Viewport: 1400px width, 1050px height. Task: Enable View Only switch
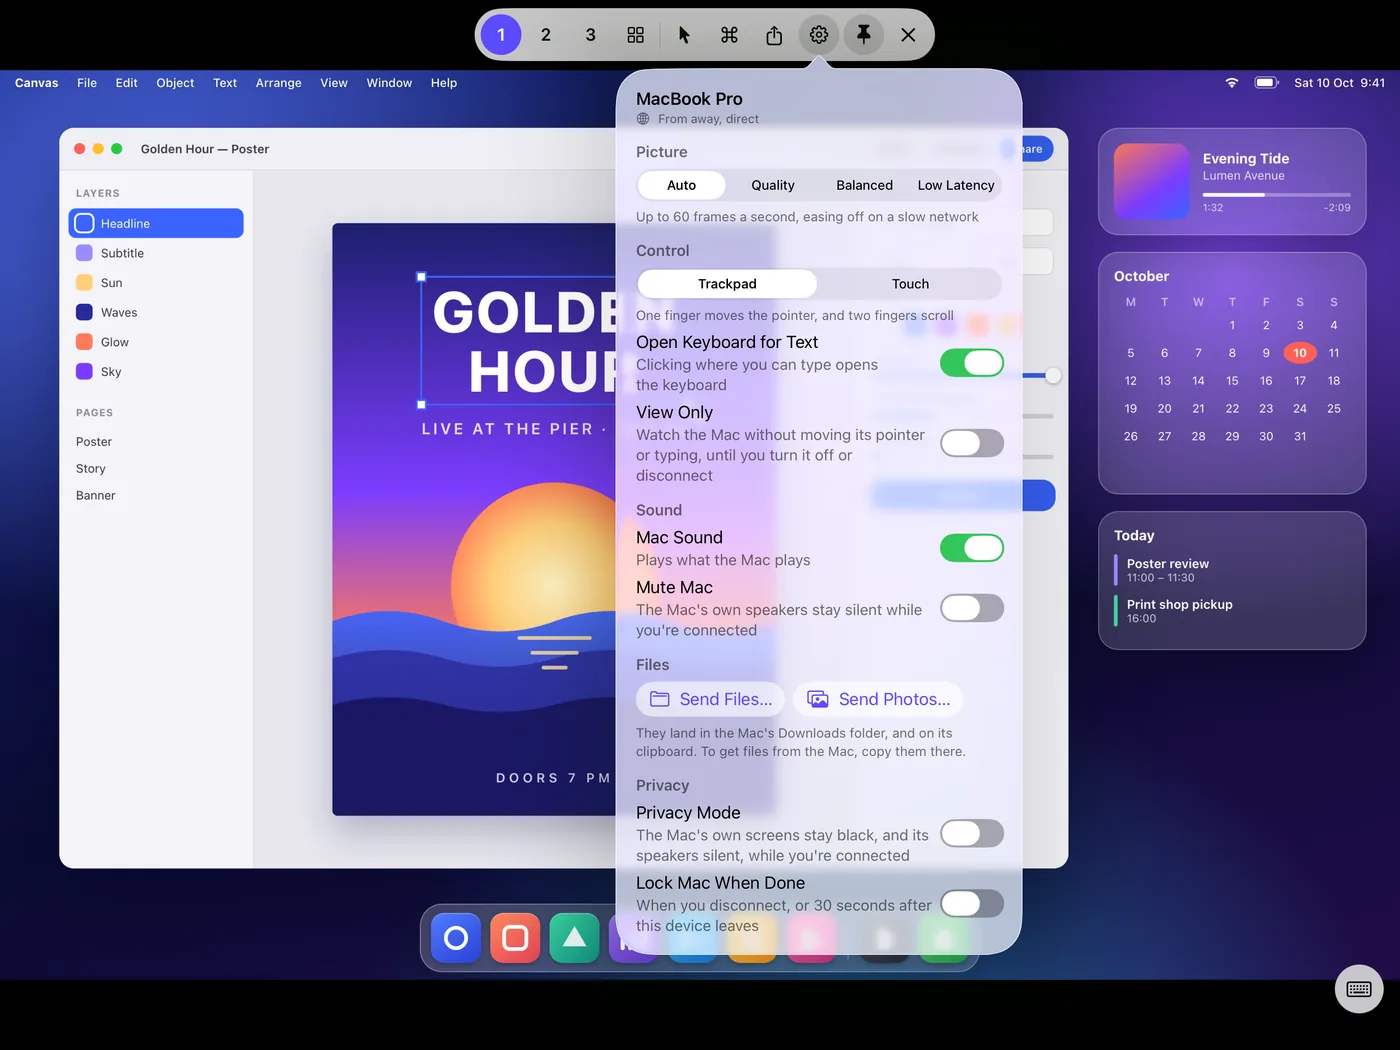point(972,443)
